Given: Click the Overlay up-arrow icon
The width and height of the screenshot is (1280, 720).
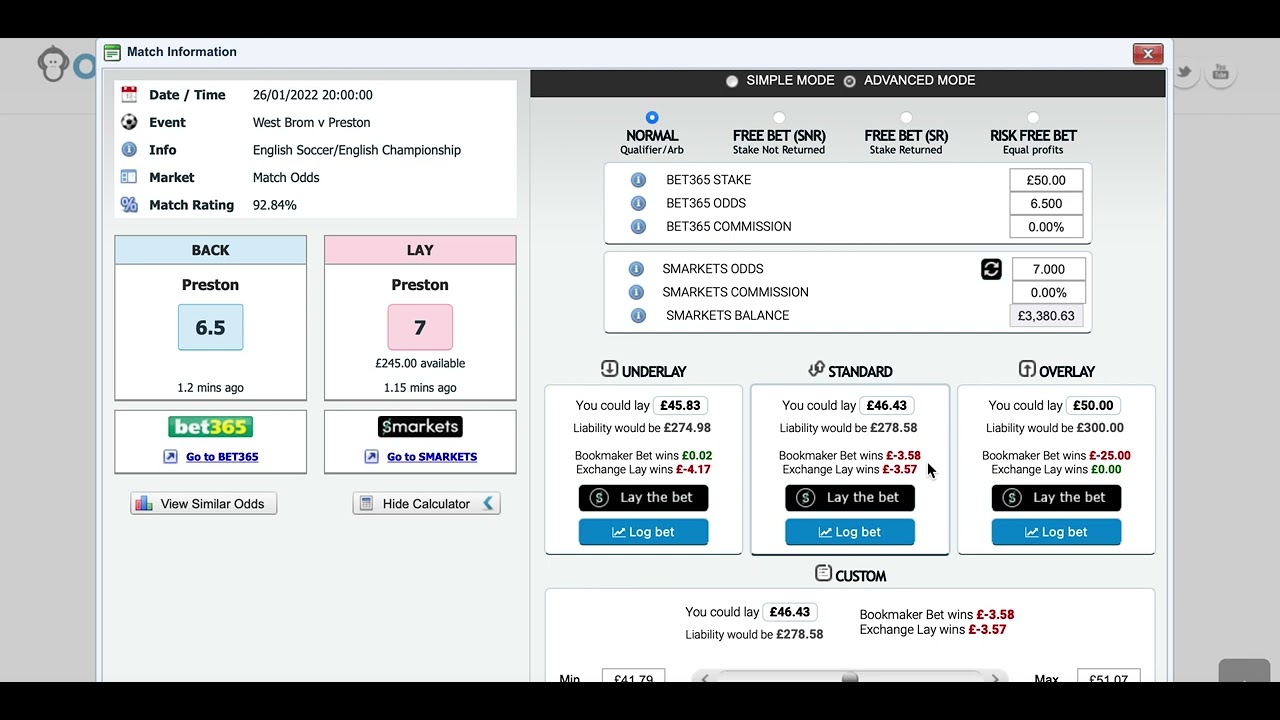Looking at the screenshot, I should [x=1027, y=369].
